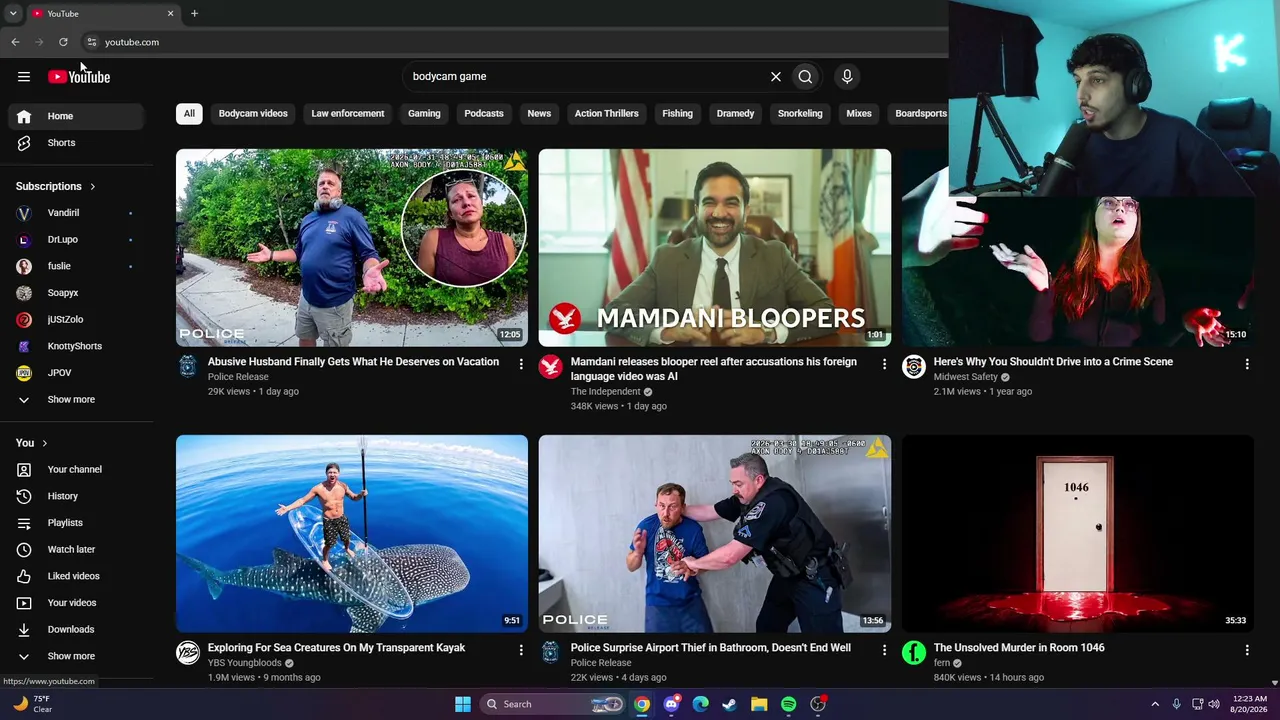This screenshot has height=720, width=1280.
Task: Open options for Room 1046 video
Action: [x=1247, y=650]
